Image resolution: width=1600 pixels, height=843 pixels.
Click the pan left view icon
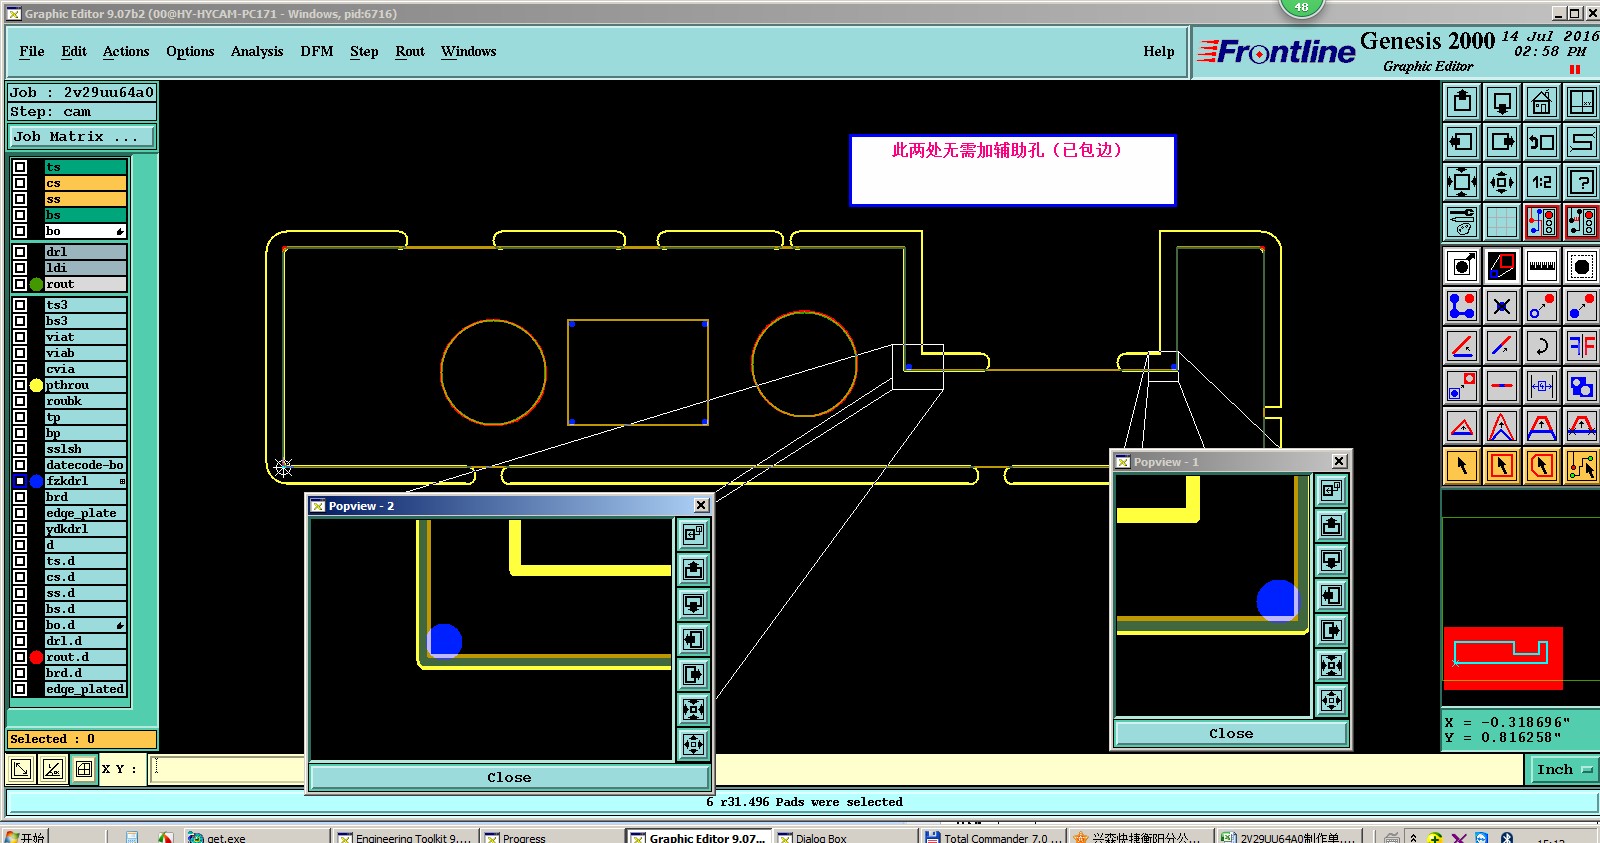[x=1462, y=142]
